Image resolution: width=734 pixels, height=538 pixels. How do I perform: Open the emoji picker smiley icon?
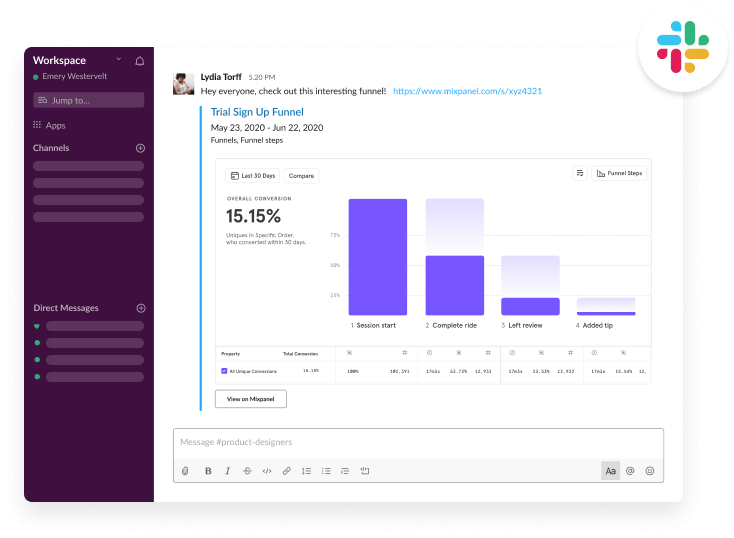[x=650, y=471]
